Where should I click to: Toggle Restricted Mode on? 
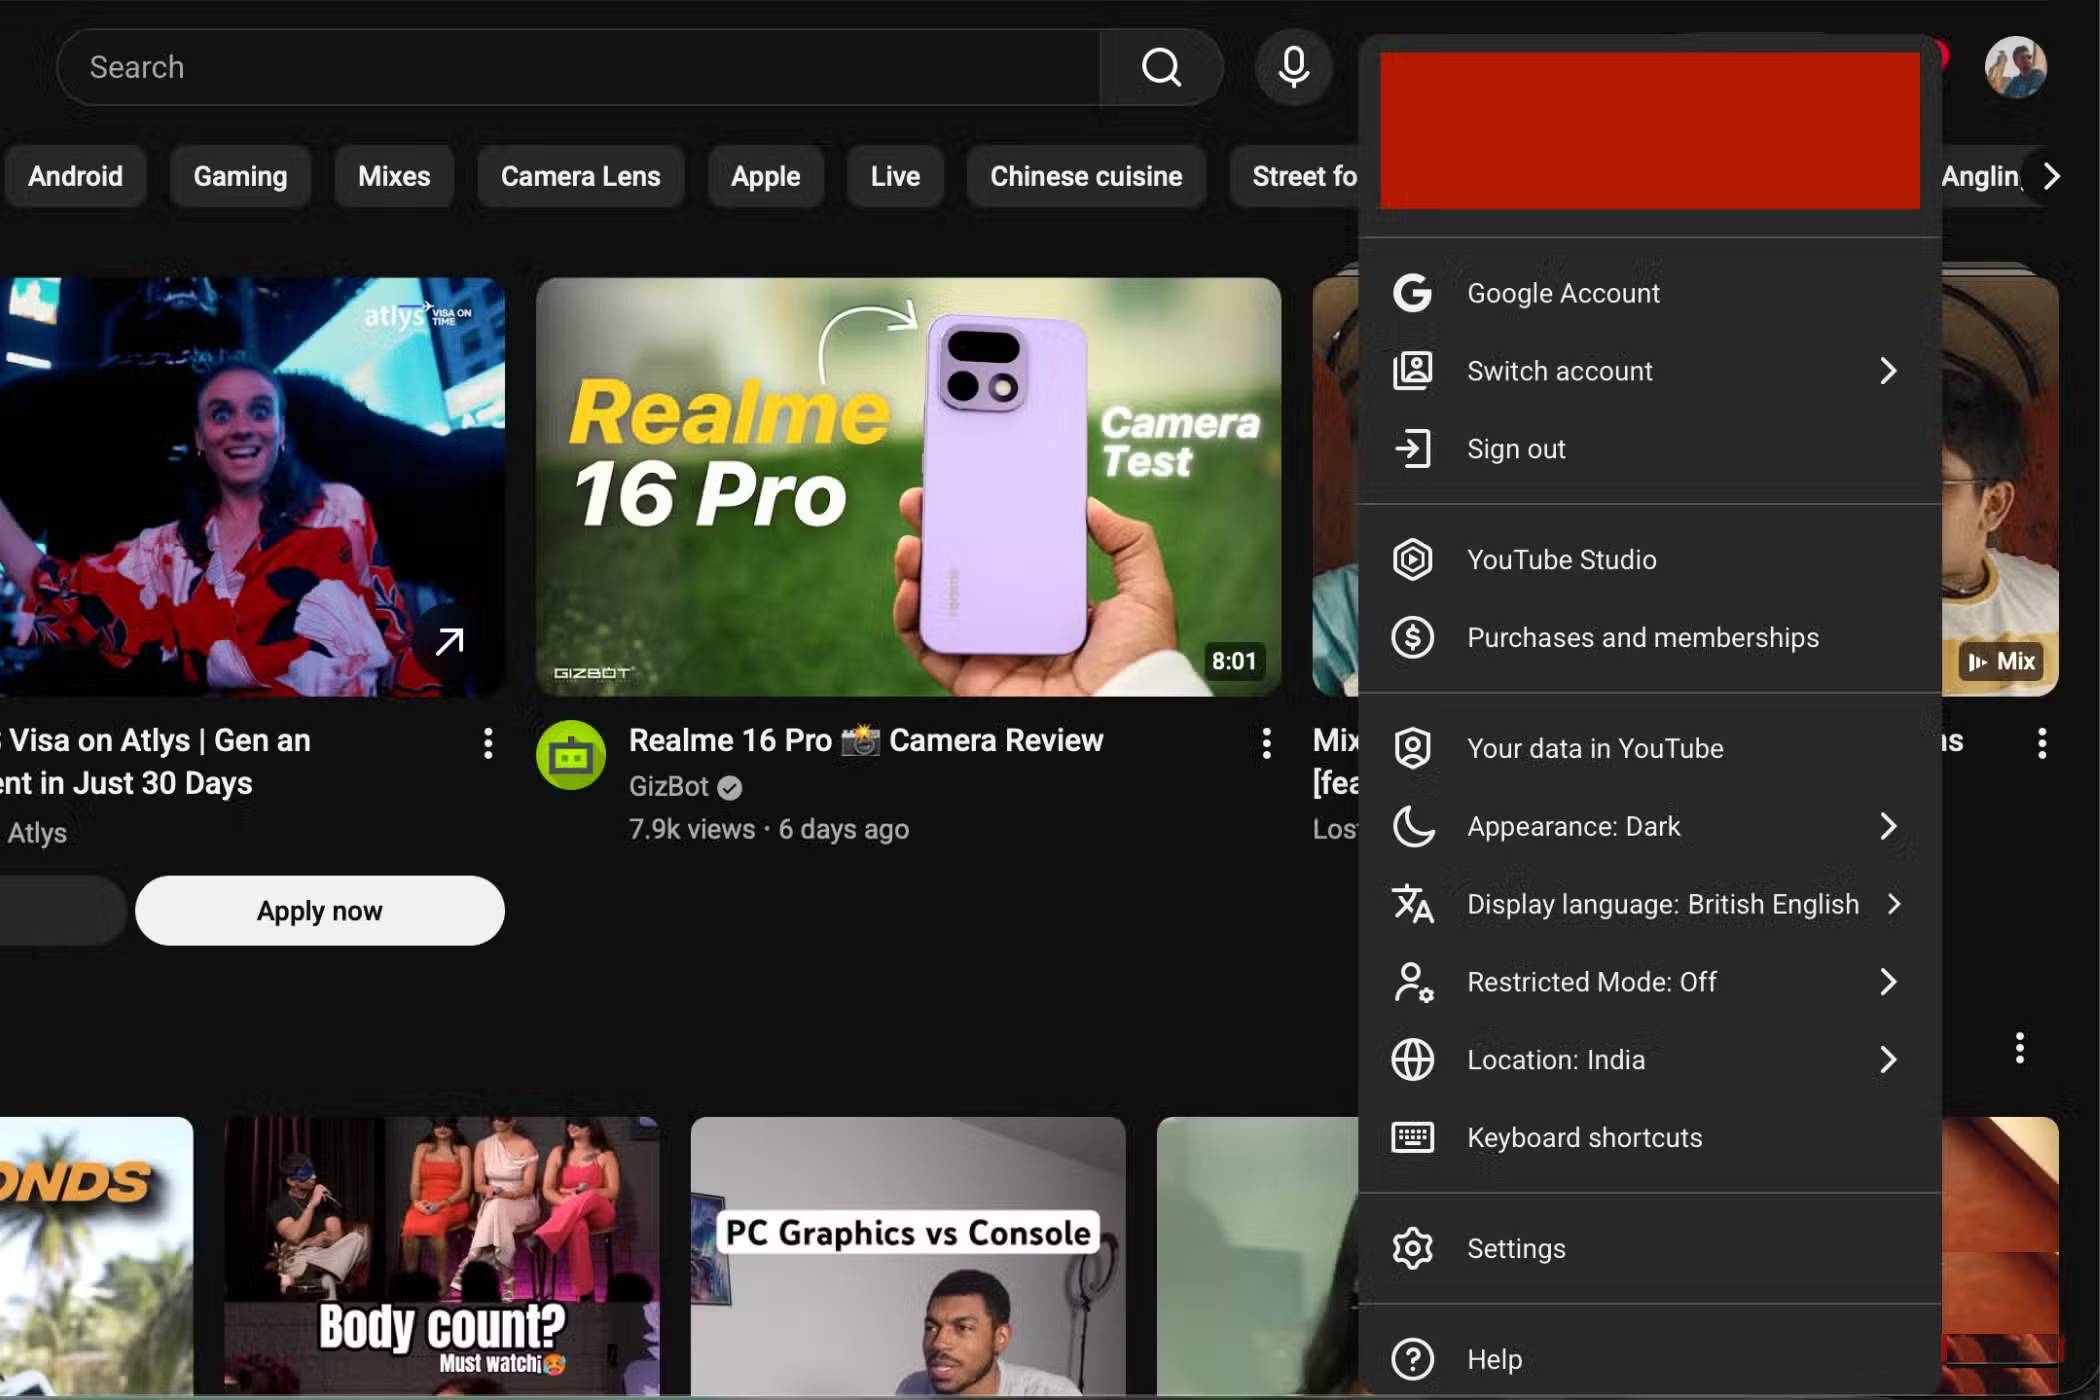pyautogui.click(x=1888, y=982)
